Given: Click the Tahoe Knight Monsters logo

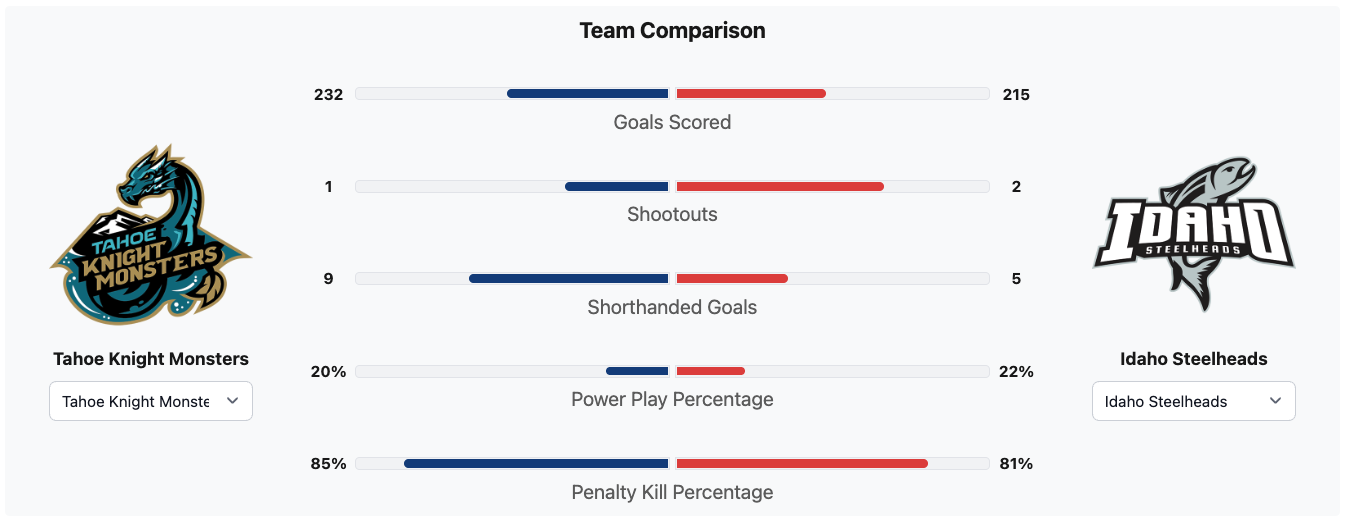Looking at the screenshot, I should pyautogui.click(x=151, y=236).
